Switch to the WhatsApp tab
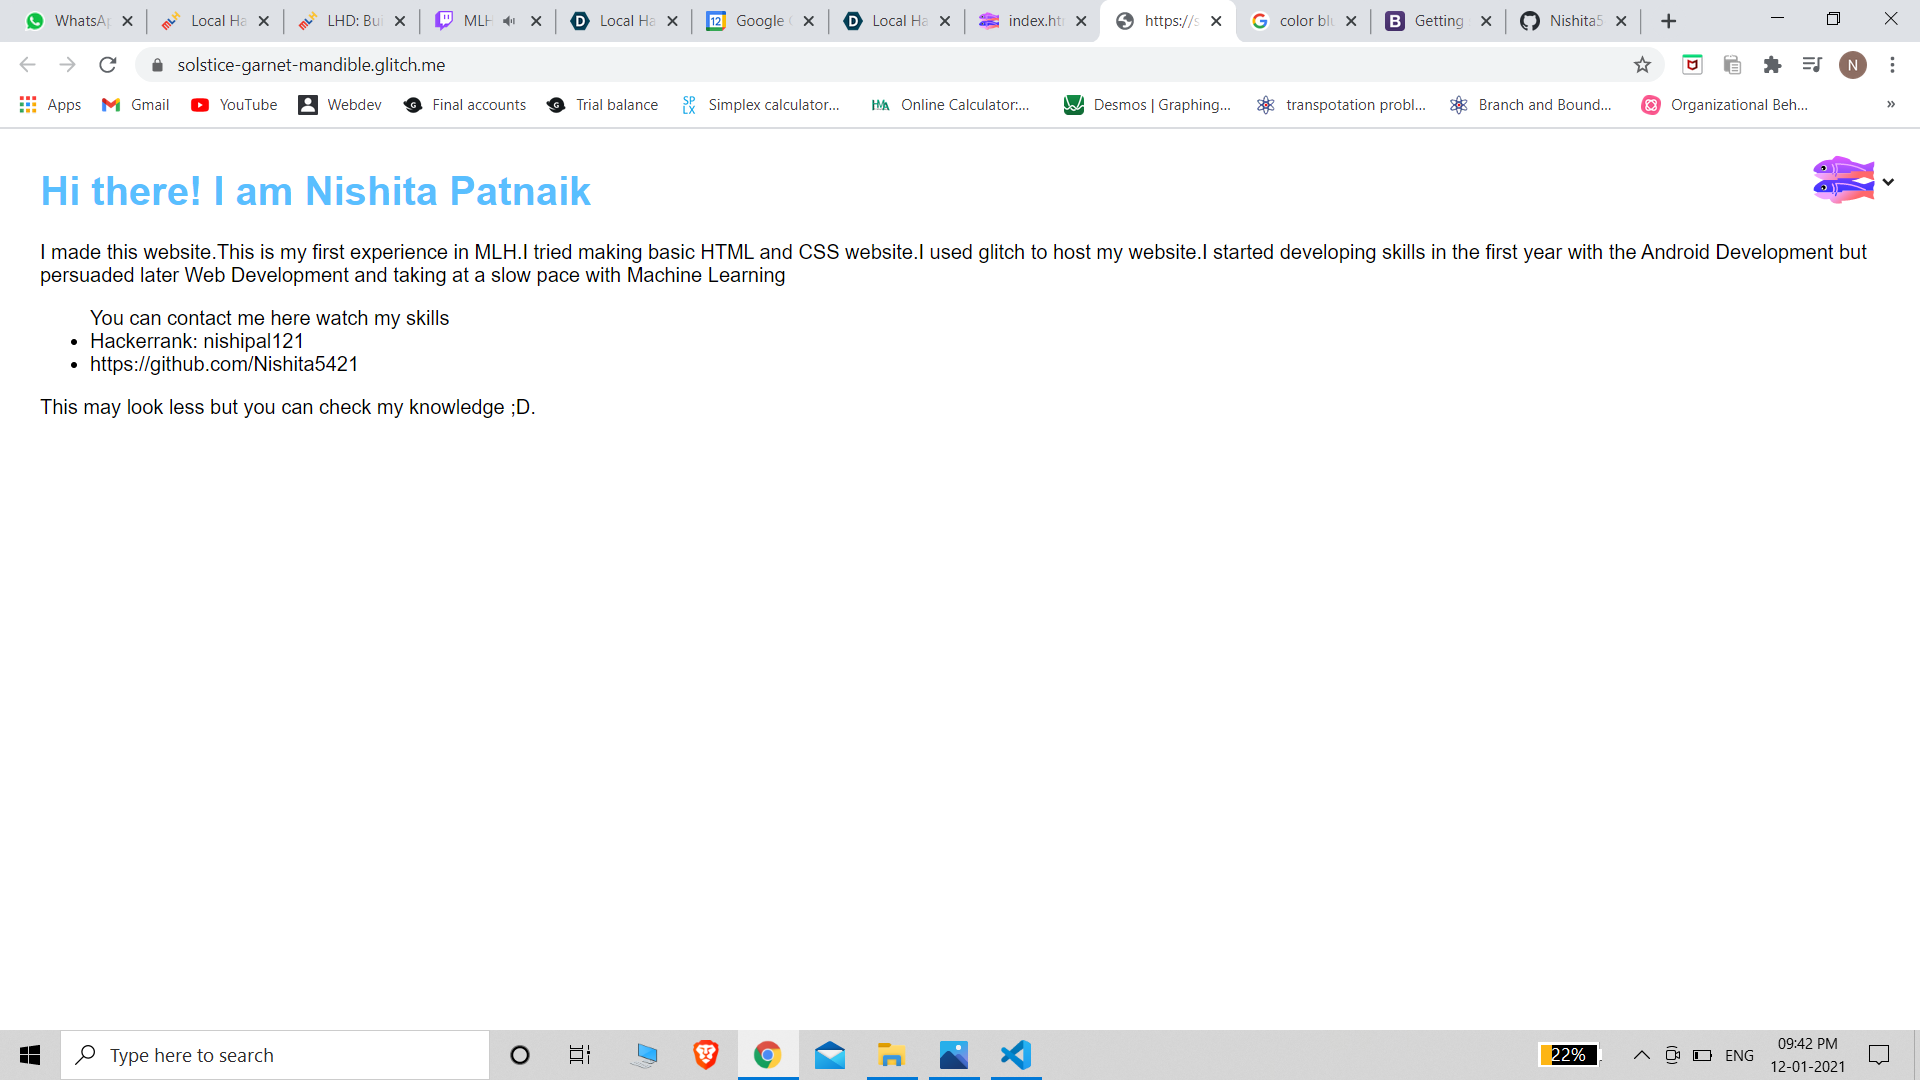The width and height of the screenshot is (1920, 1080). click(75, 21)
